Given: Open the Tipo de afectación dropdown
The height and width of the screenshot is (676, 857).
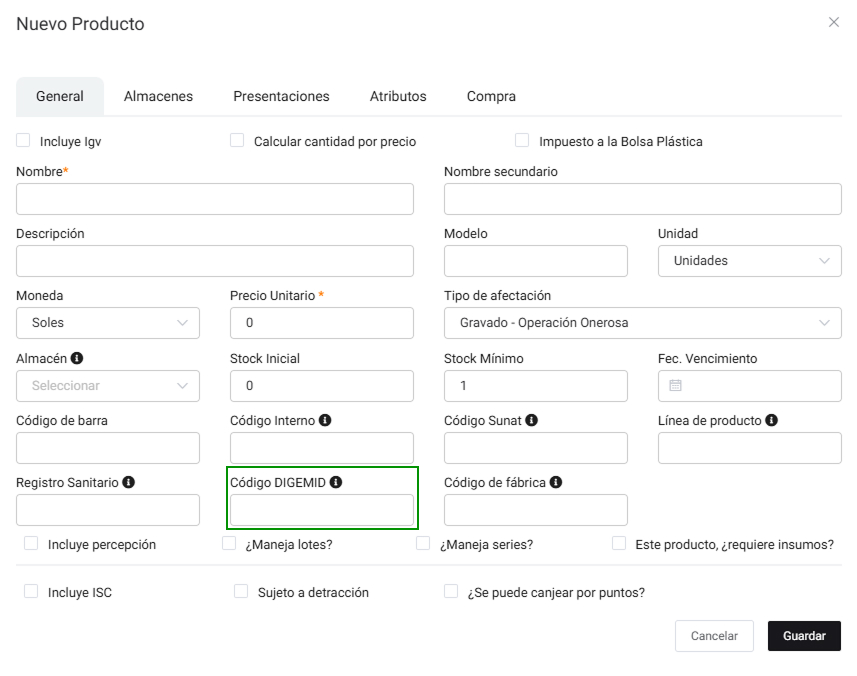Looking at the screenshot, I should point(642,323).
